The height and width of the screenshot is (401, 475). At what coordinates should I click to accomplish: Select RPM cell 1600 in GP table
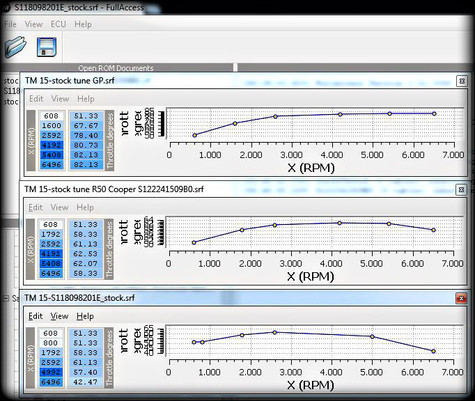tap(51, 126)
